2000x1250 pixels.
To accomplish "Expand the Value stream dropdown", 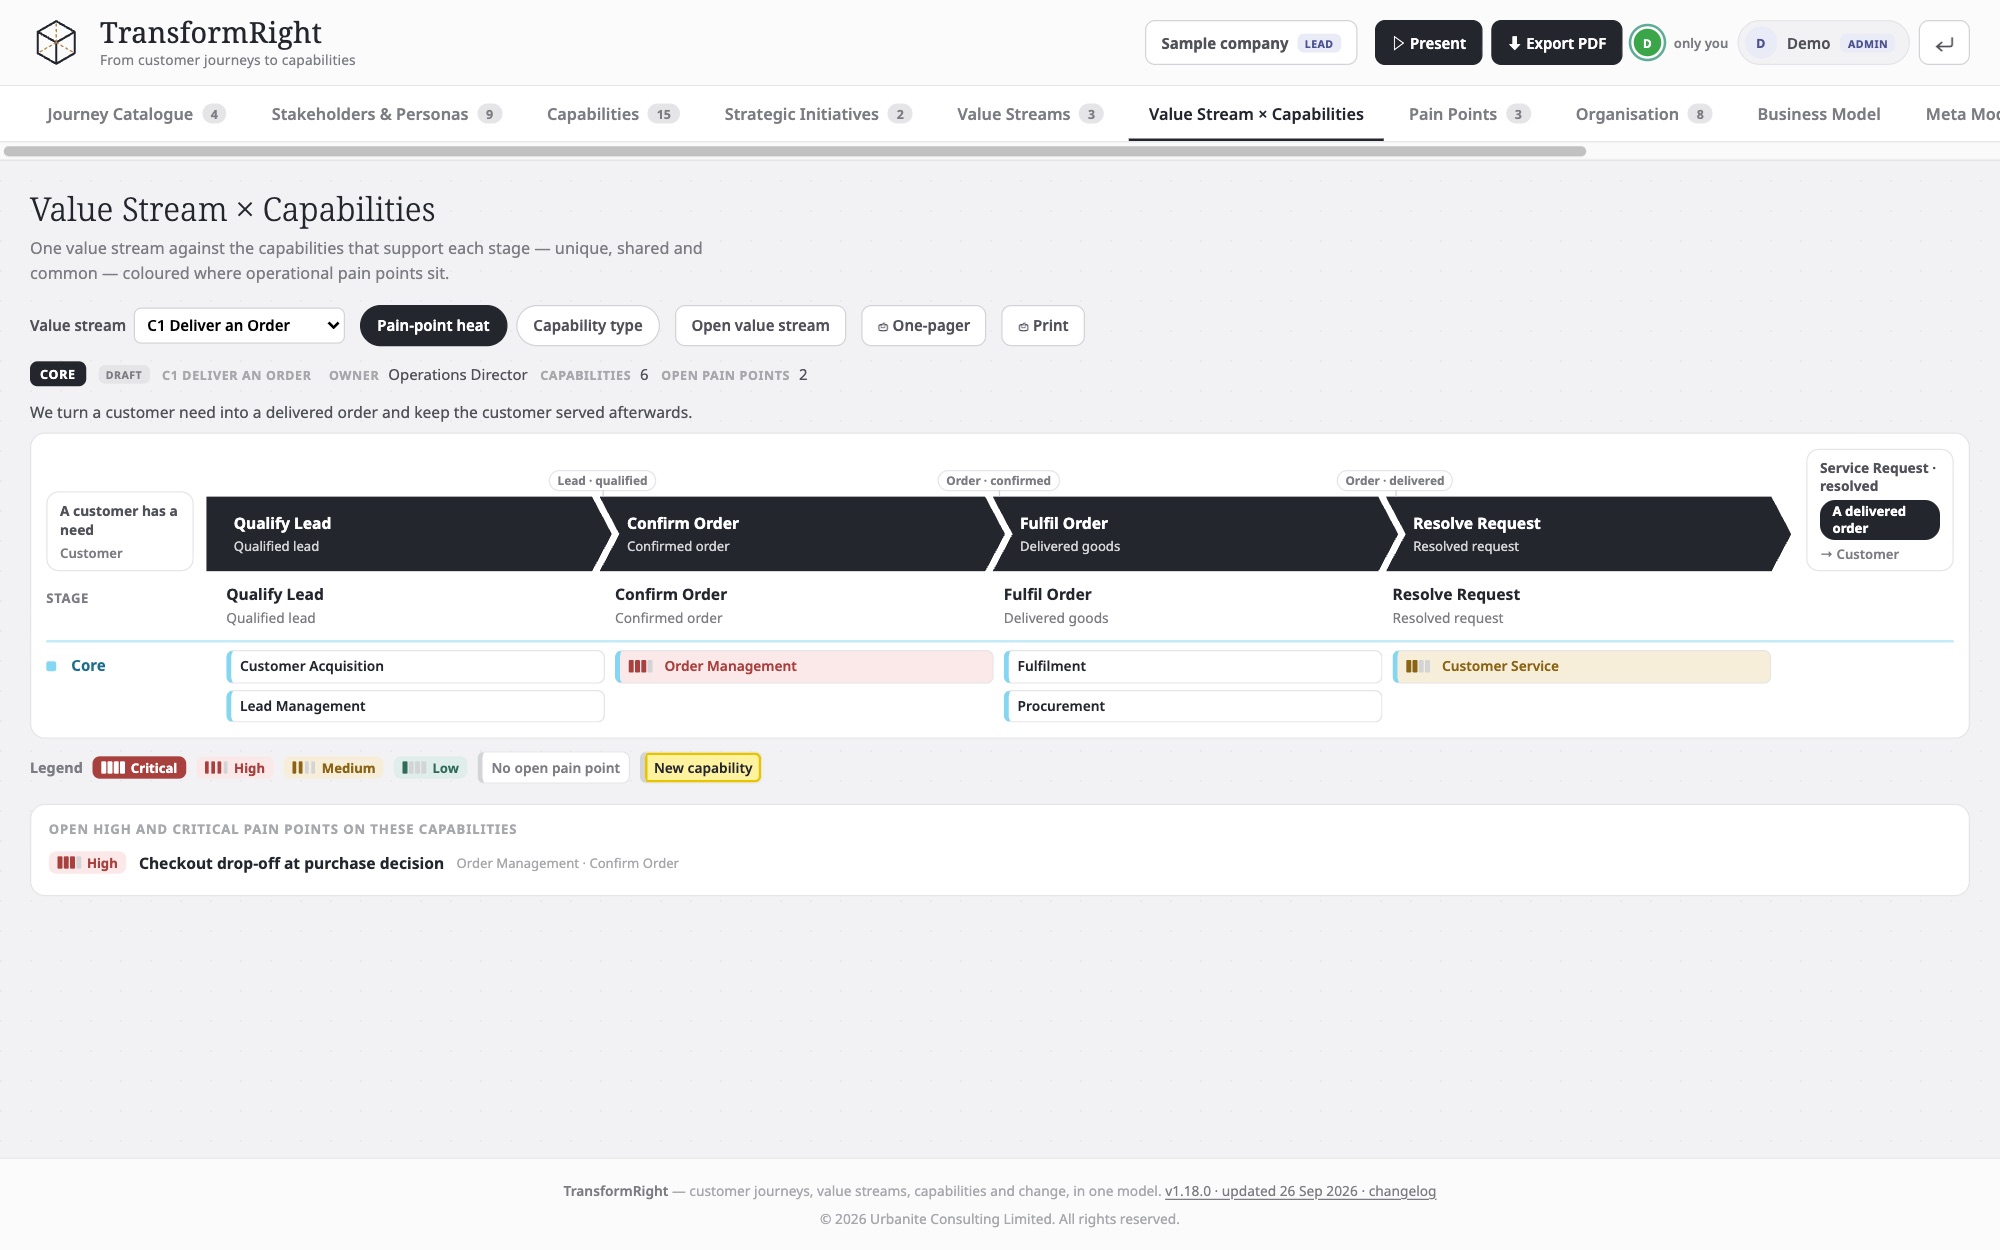I will tap(240, 325).
